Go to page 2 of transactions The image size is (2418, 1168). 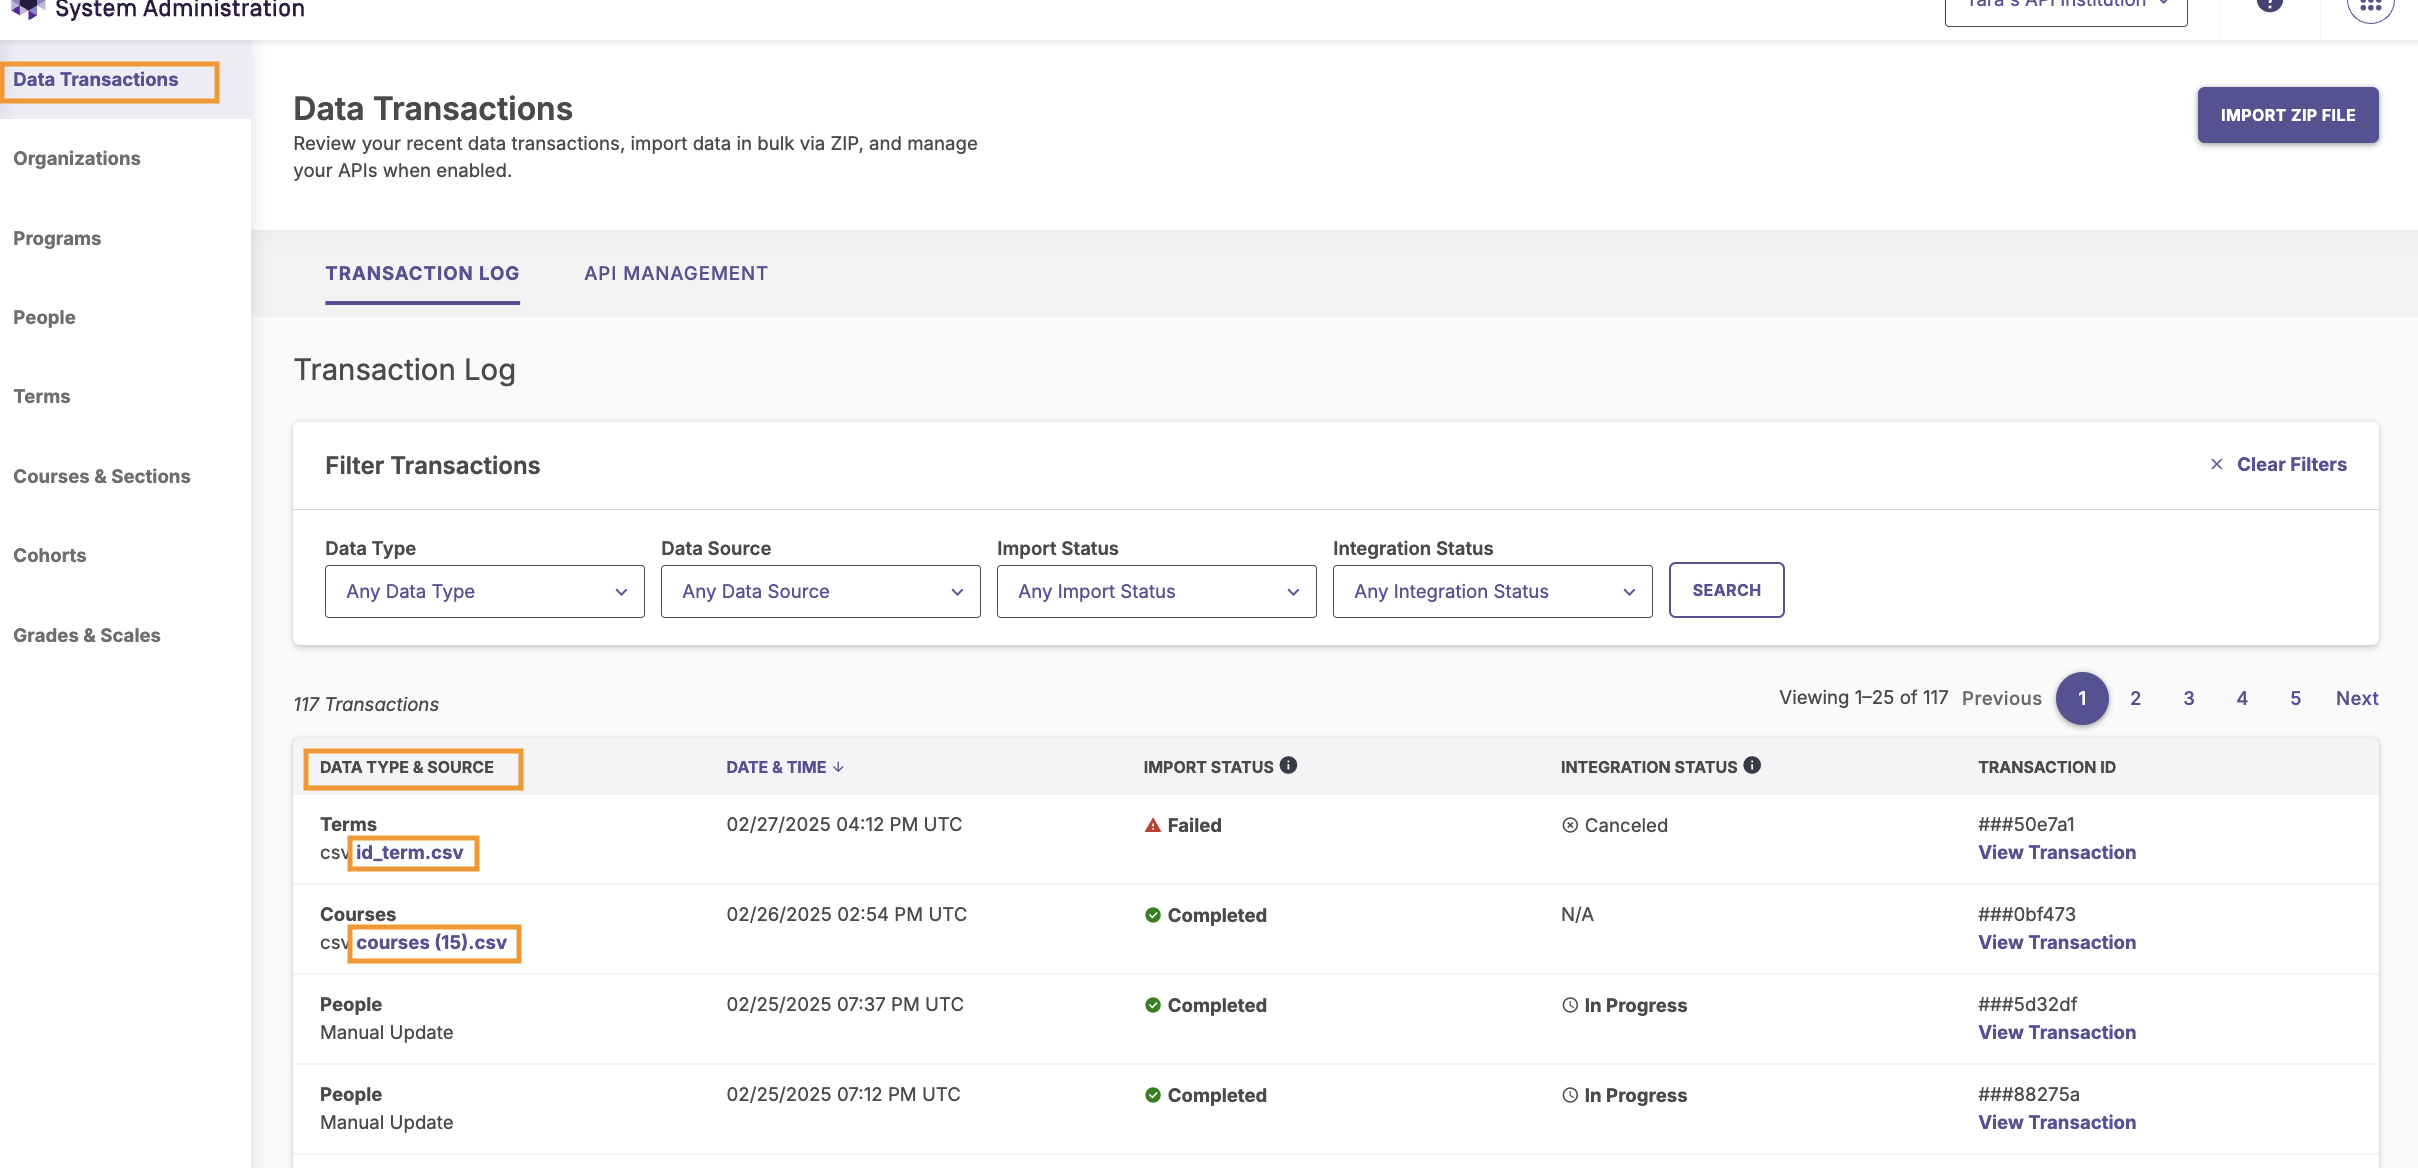tap(2136, 698)
